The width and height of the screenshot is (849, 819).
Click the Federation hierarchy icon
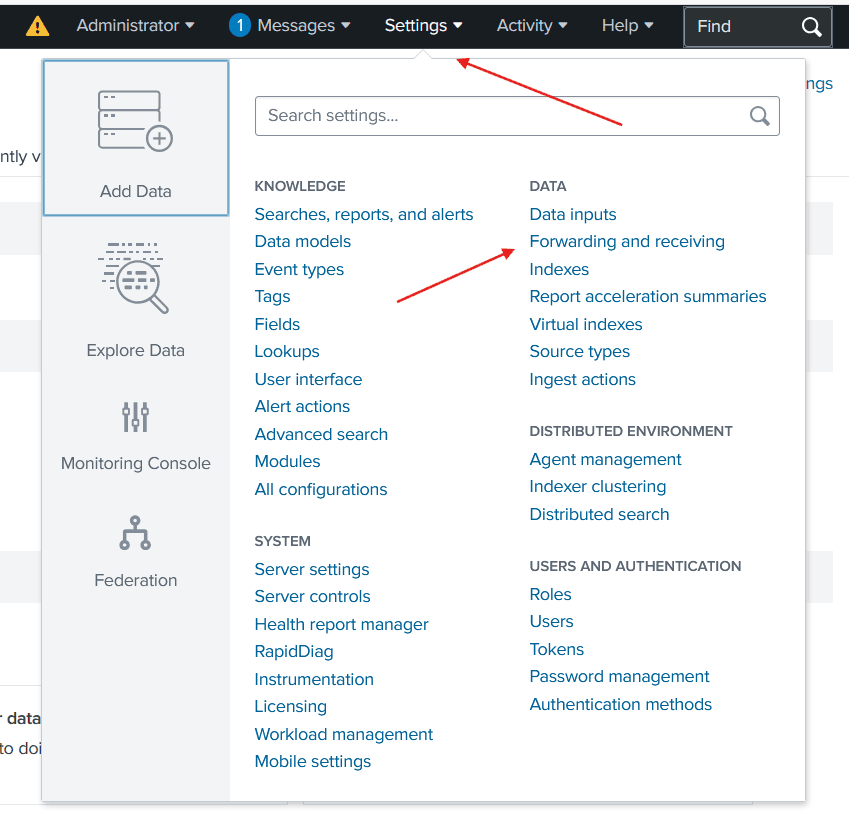pos(135,533)
